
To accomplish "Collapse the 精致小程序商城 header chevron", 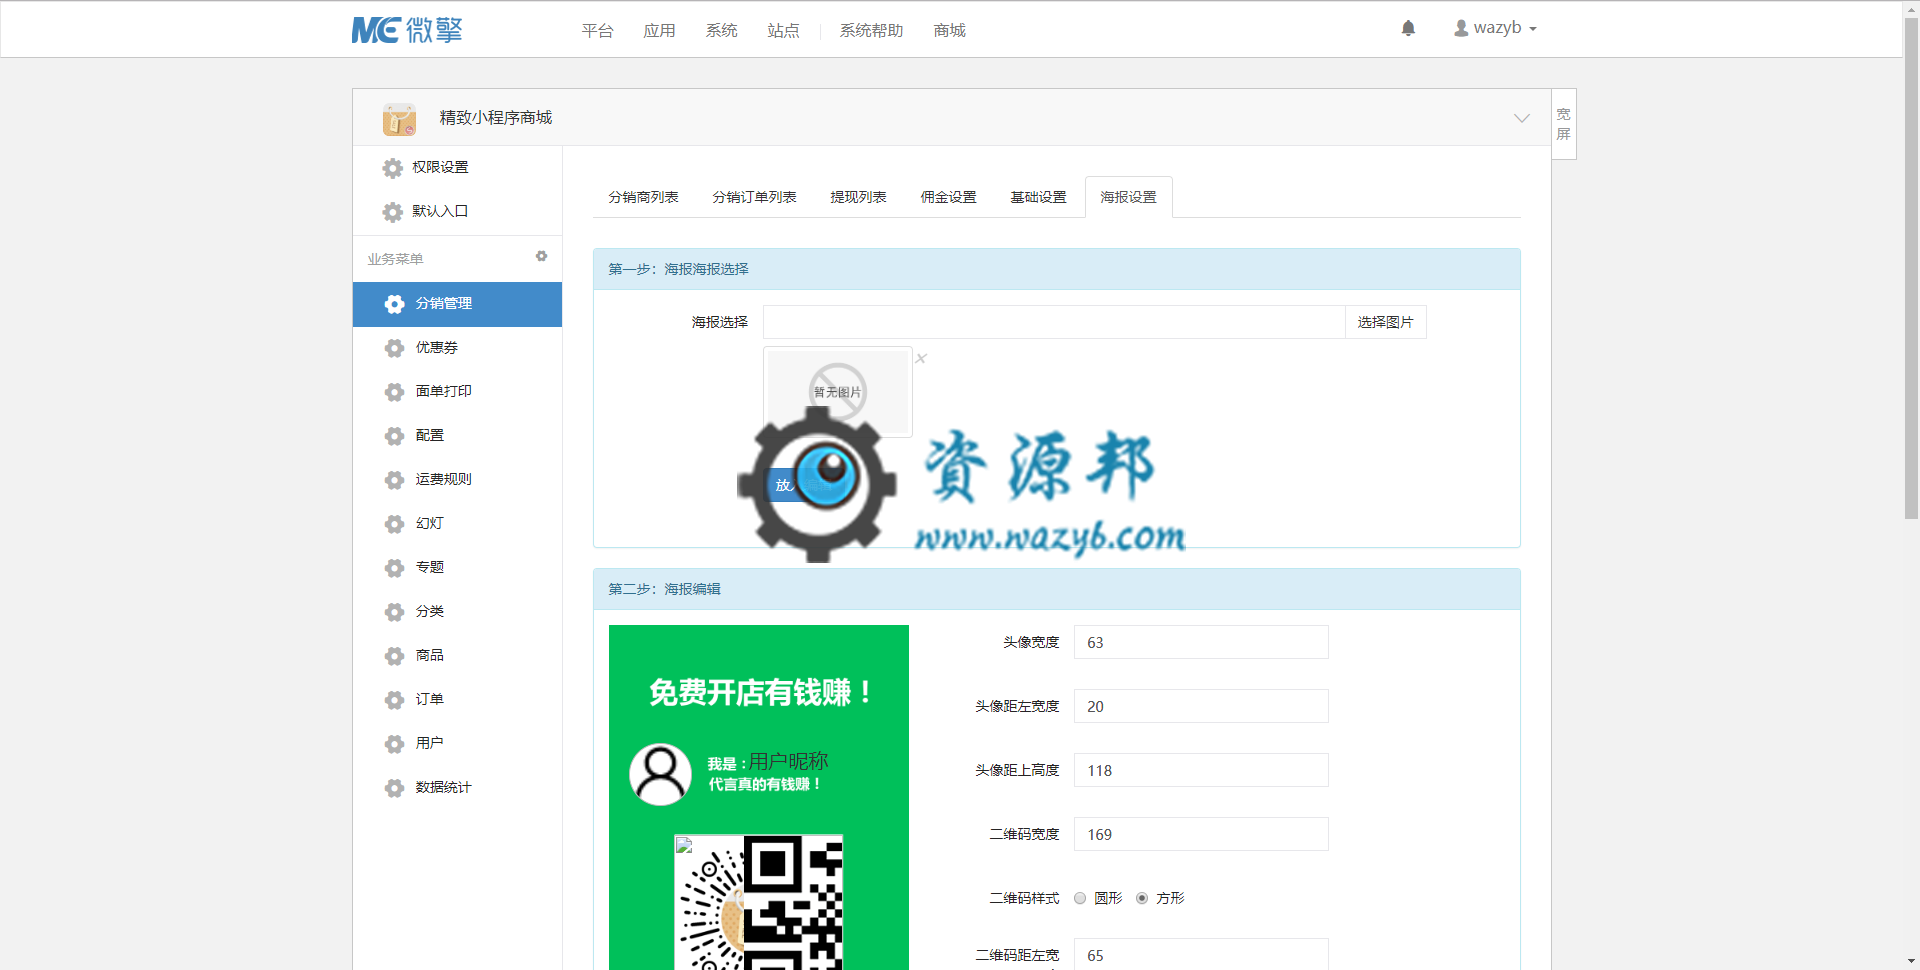I will click(x=1521, y=118).
